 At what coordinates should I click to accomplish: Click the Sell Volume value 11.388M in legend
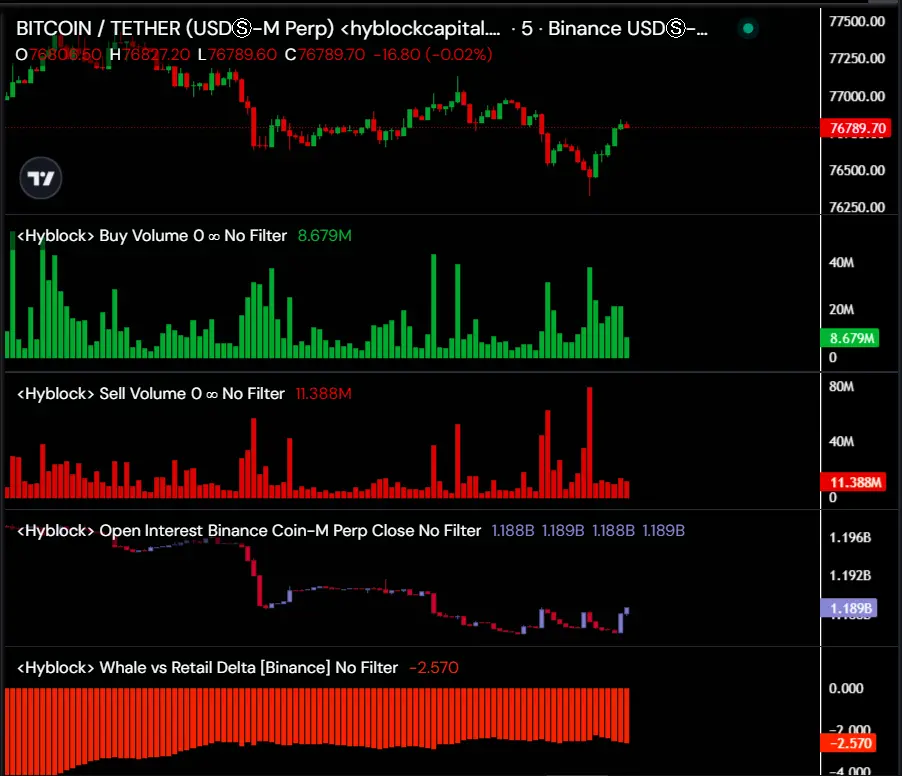[323, 393]
